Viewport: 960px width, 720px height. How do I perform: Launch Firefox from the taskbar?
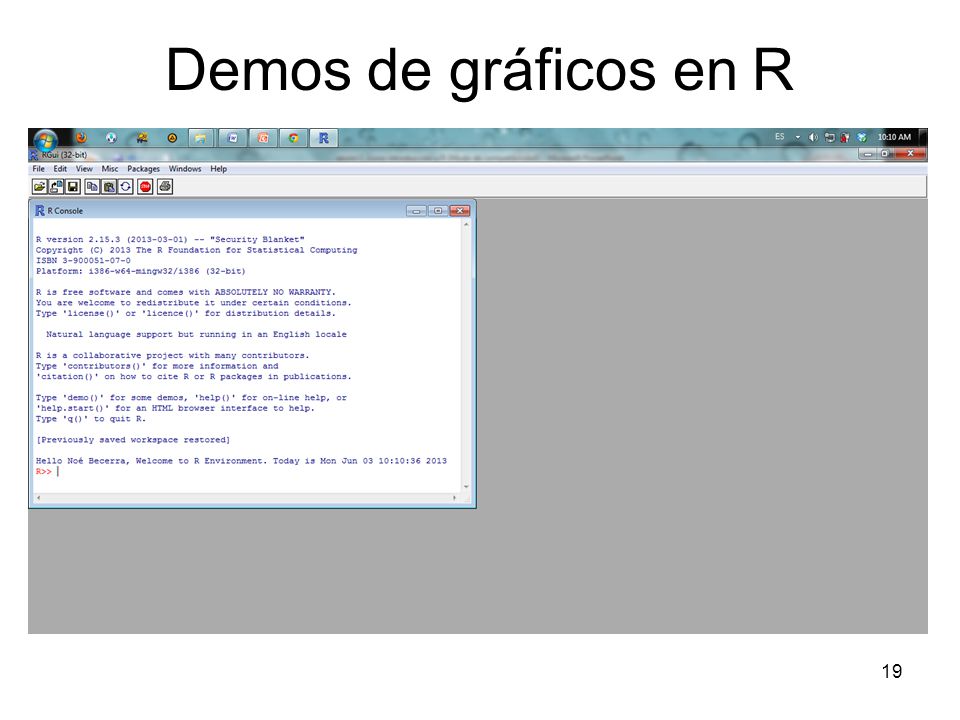coord(81,138)
